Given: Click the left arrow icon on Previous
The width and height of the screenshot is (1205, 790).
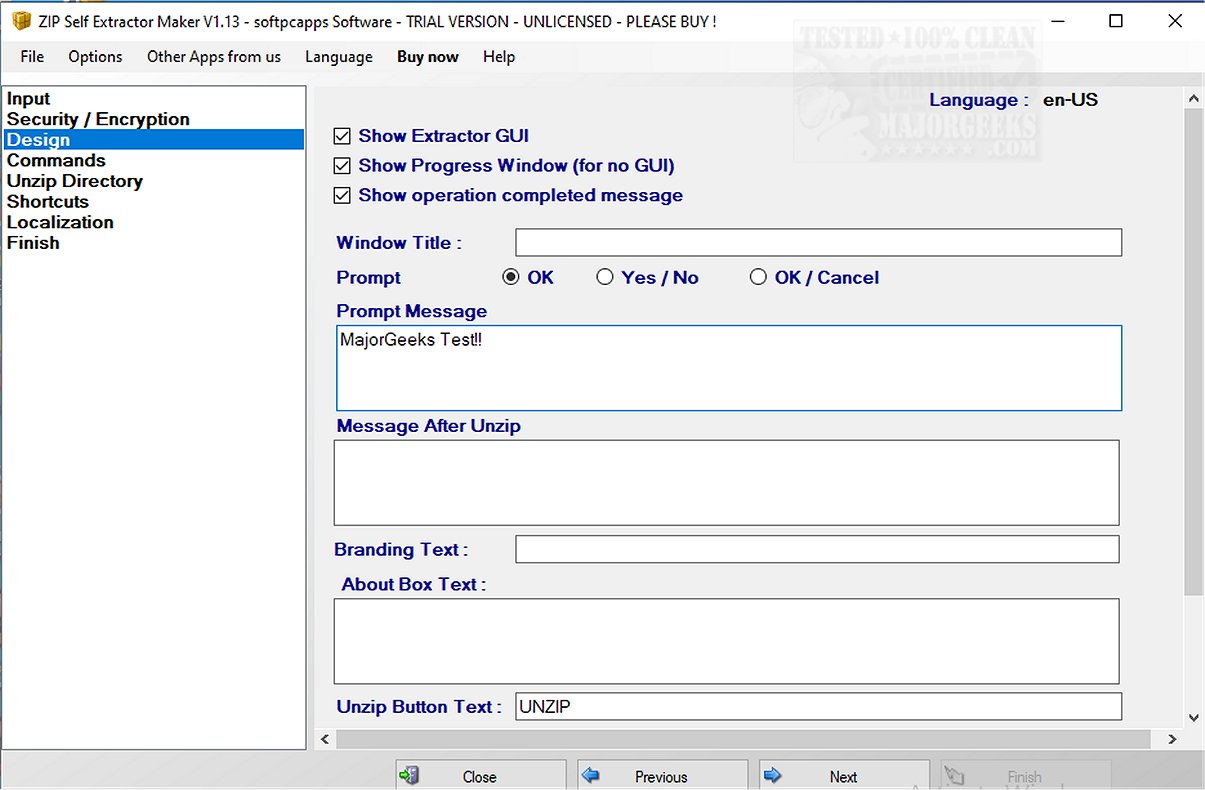Looking at the screenshot, I should (591, 775).
